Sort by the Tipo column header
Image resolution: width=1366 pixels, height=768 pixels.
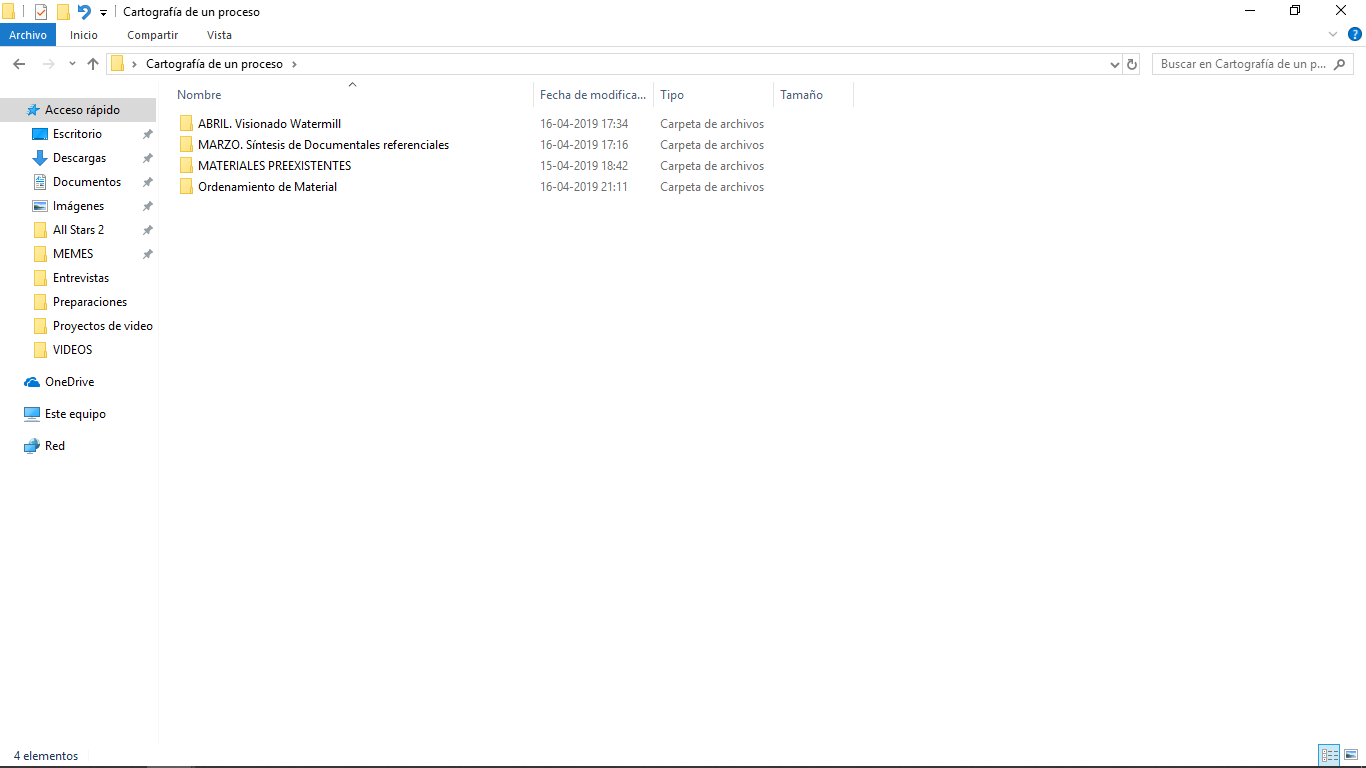coord(672,95)
